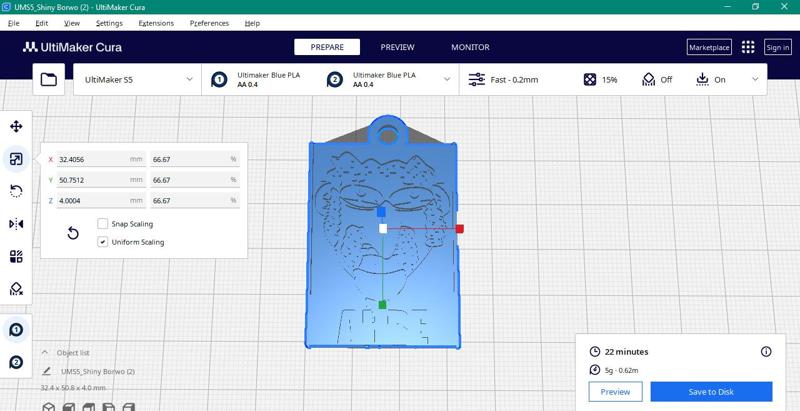Select the Support Blocker tool
800x411 pixels.
16,289
